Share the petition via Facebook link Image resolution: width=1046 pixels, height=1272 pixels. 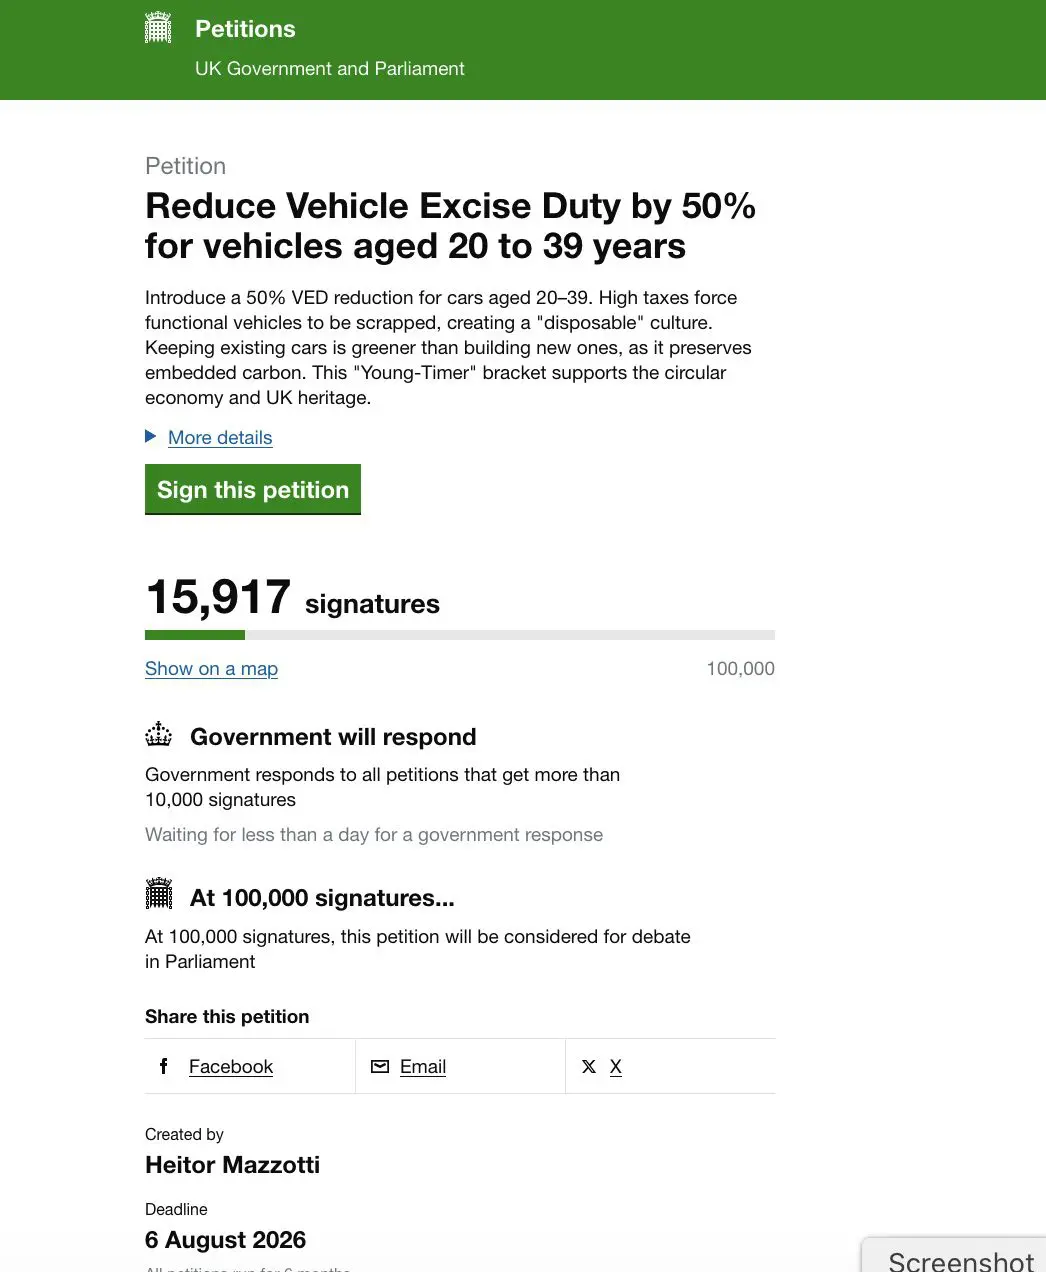coord(231,1067)
